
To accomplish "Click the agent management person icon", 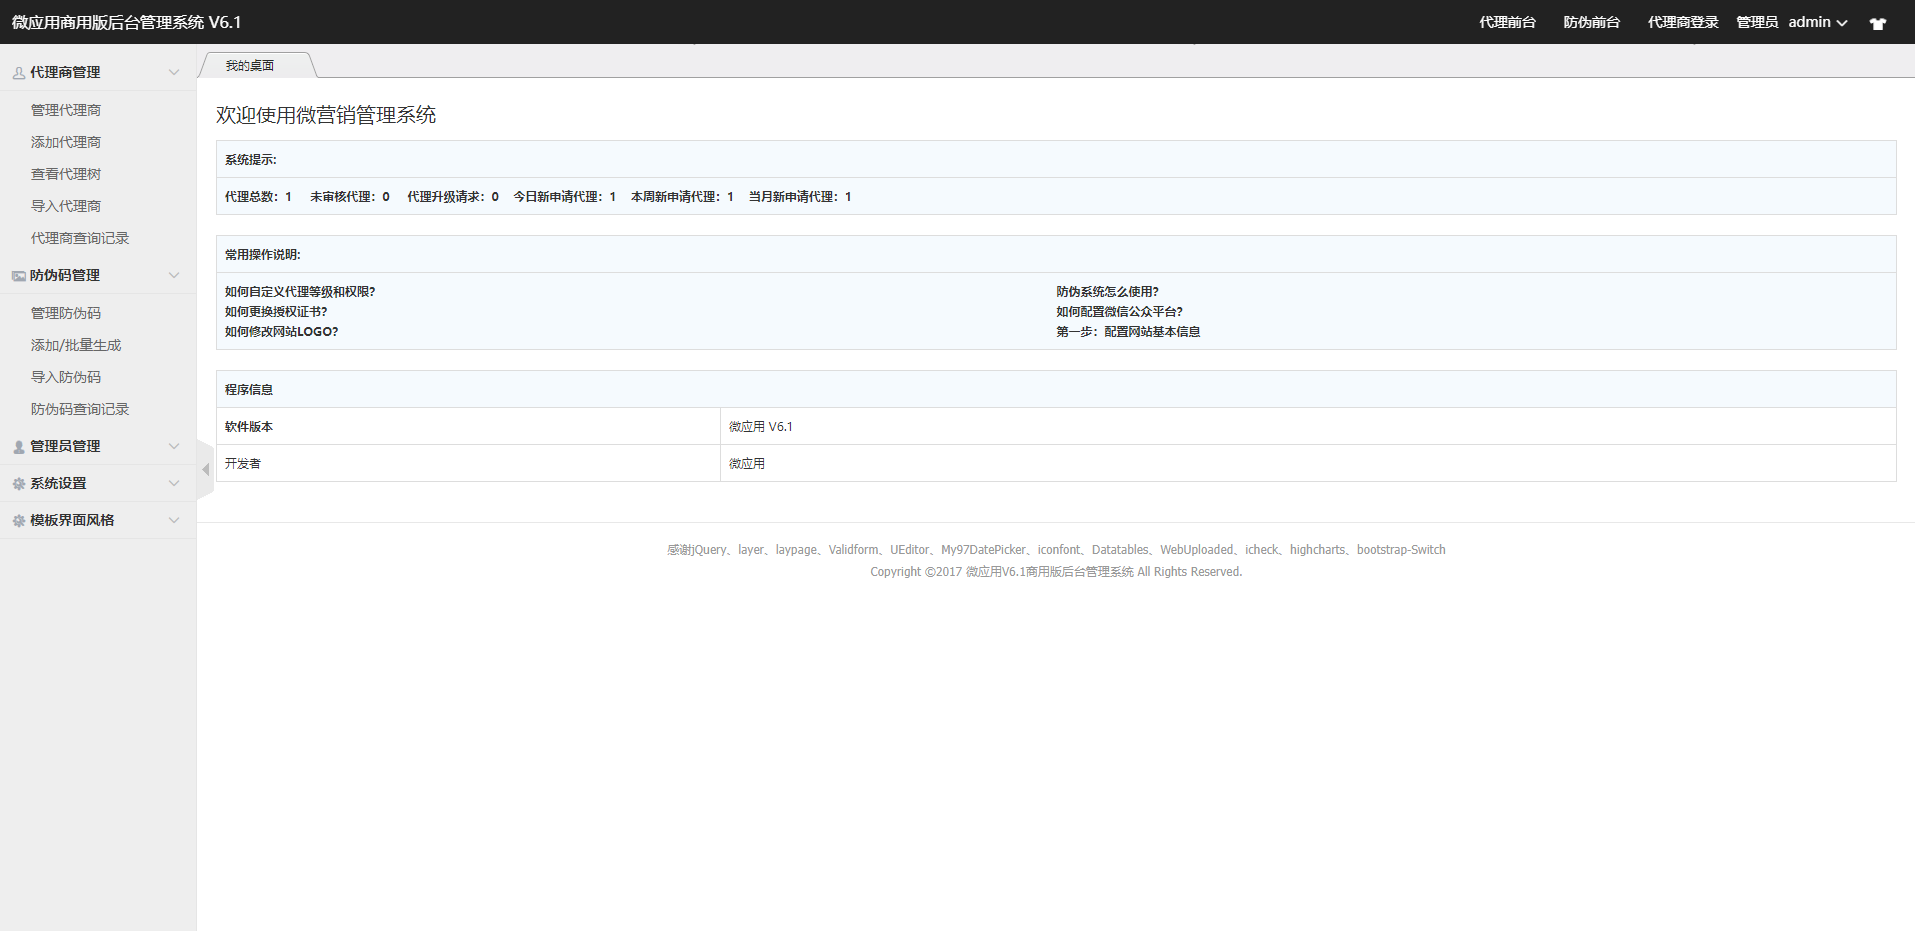I will tap(19, 73).
